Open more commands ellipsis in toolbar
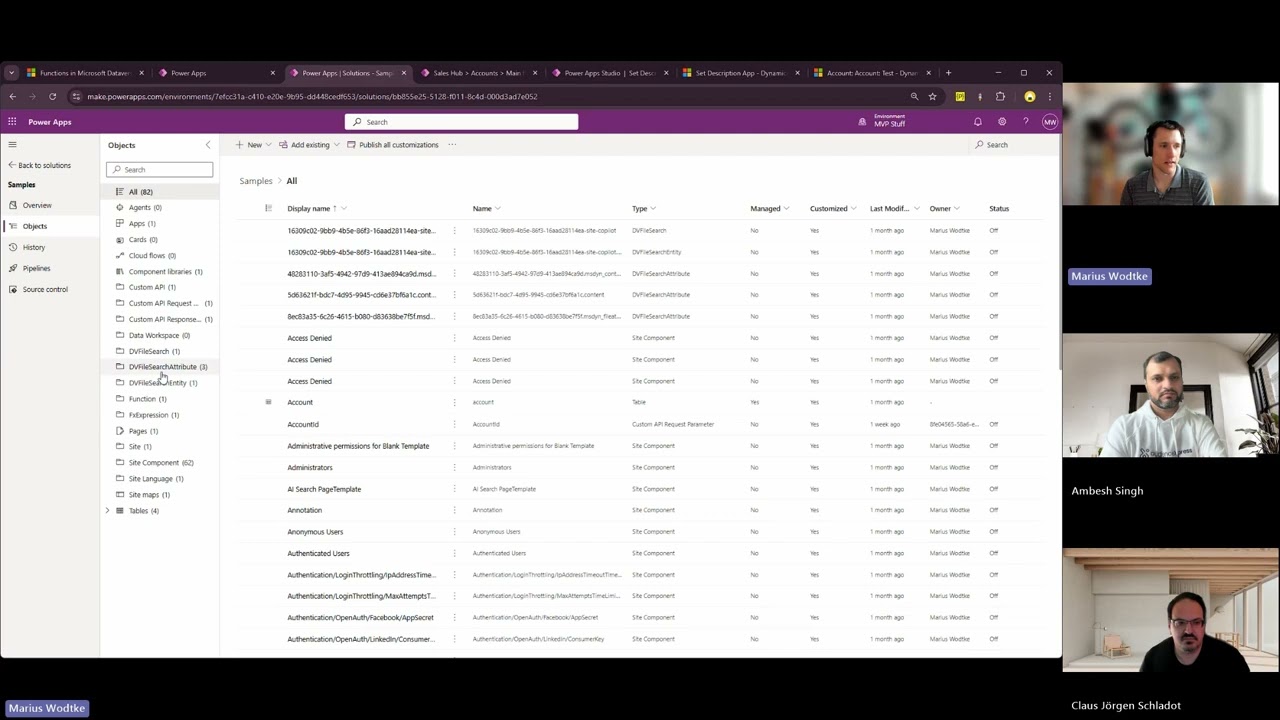 point(451,145)
